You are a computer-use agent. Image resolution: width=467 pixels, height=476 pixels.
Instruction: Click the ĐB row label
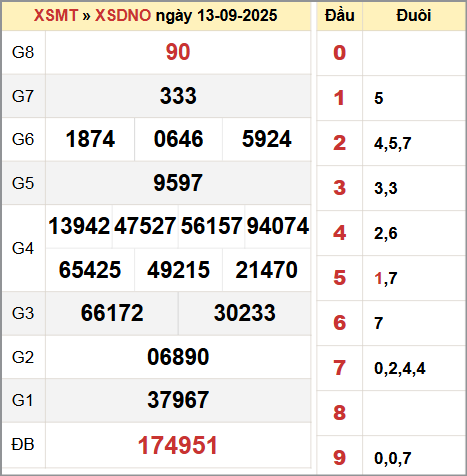tap(23, 445)
